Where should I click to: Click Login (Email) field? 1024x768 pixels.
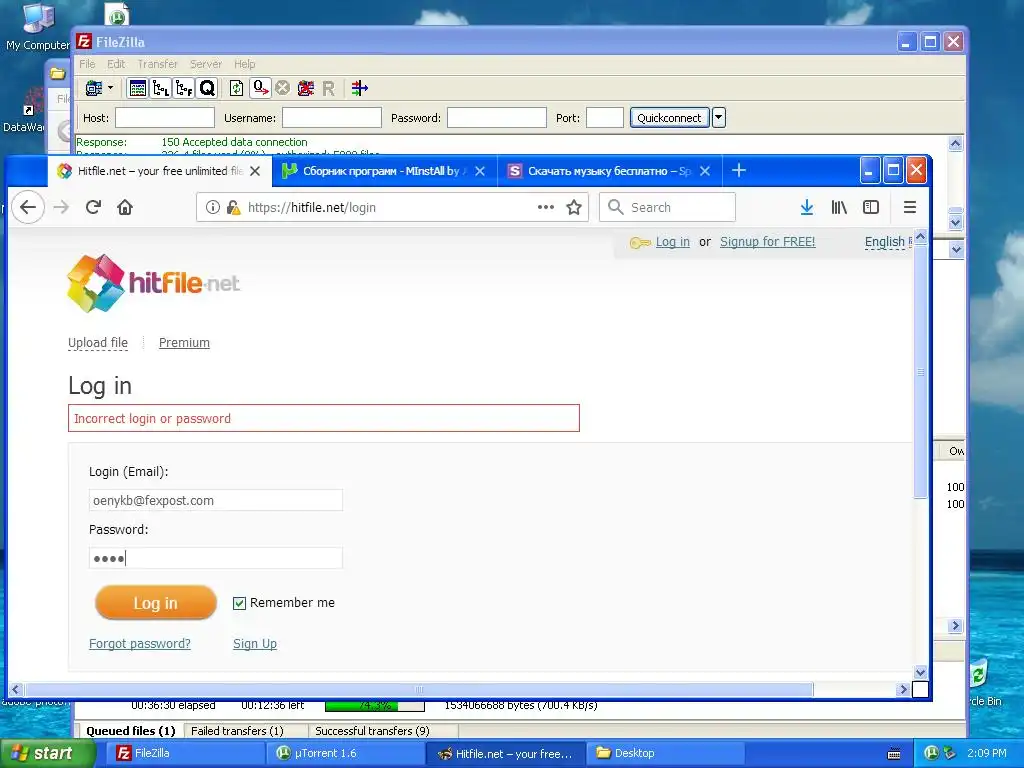coord(216,500)
